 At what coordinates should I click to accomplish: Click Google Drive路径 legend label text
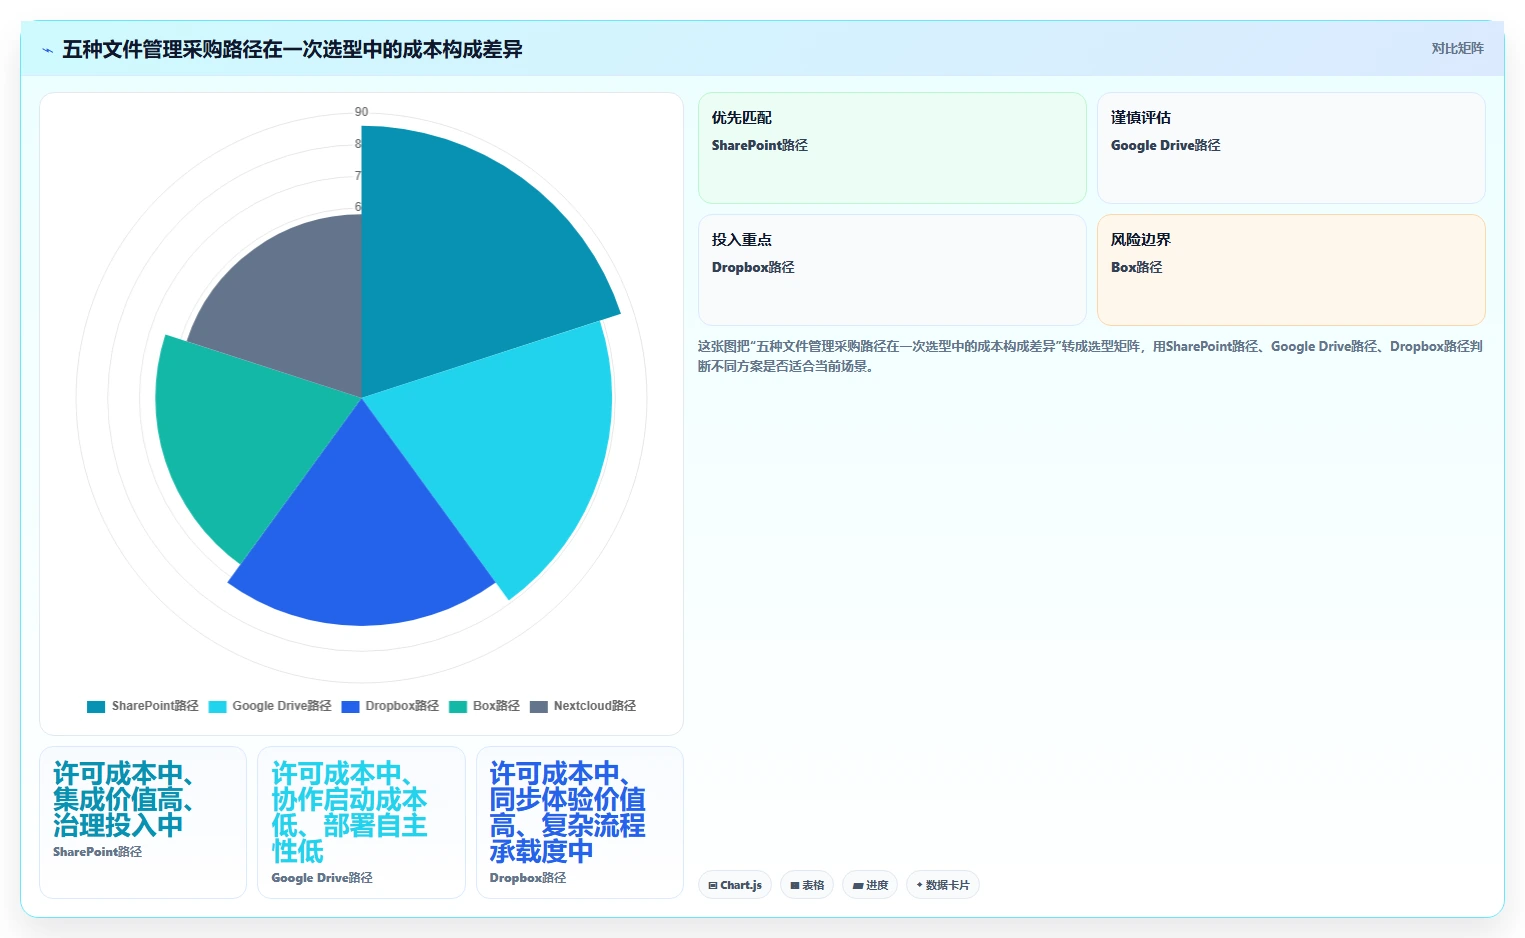282,706
